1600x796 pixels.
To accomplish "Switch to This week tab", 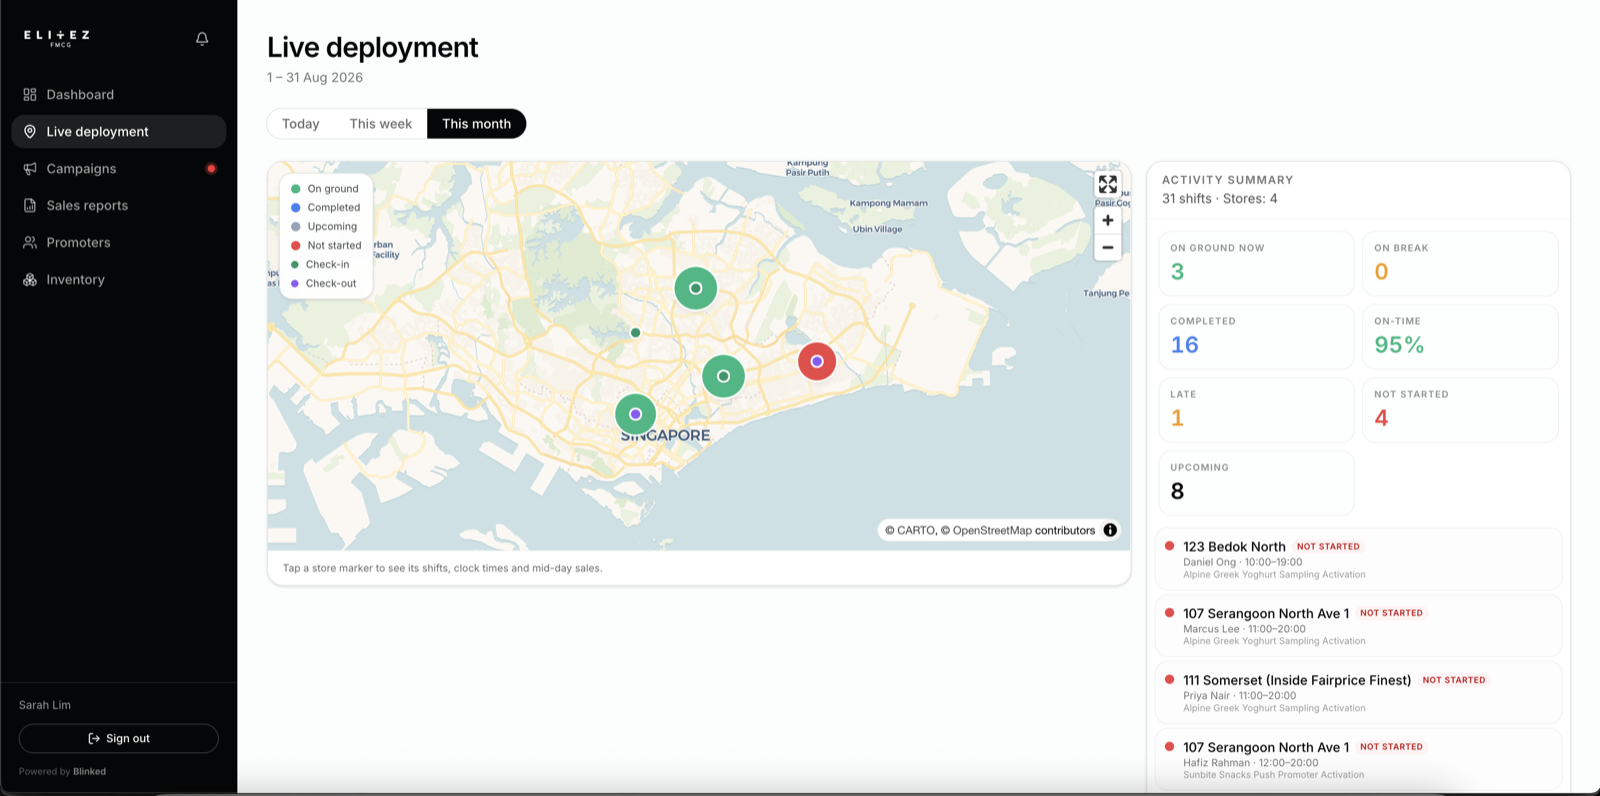I will [x=380, y=124].
